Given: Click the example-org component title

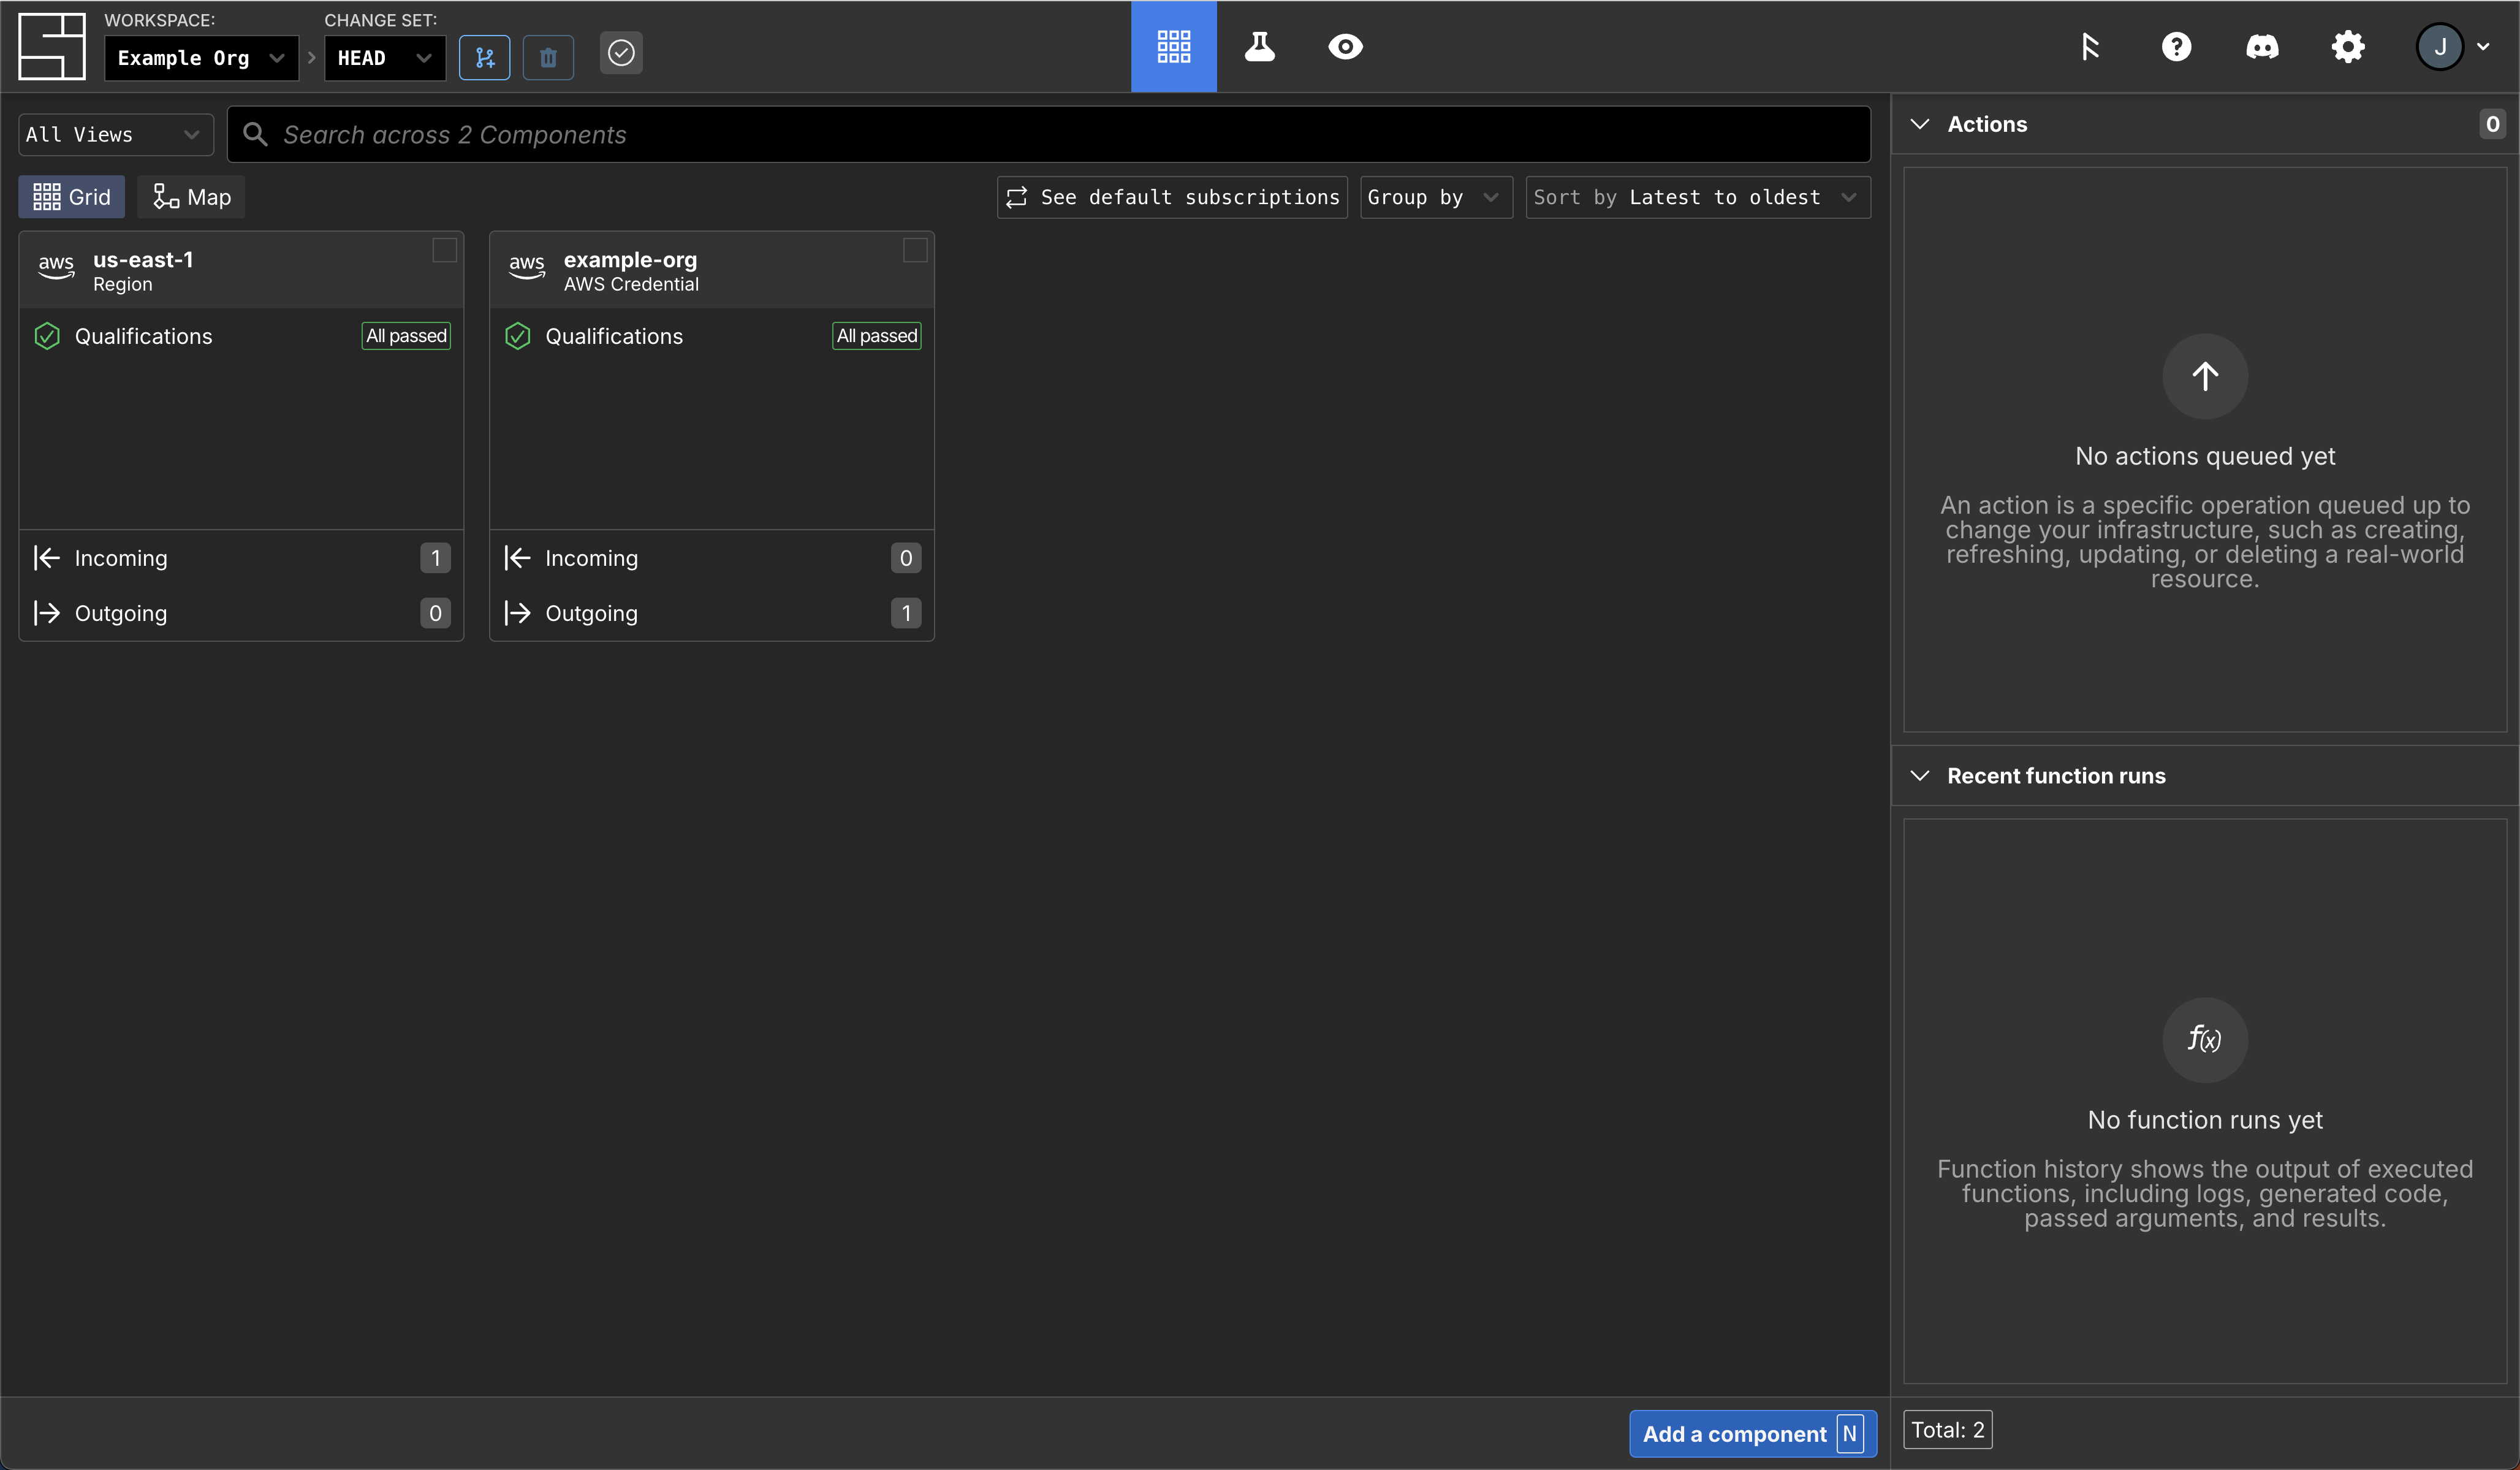Looking at the screenshot, I should click(630, 259).
